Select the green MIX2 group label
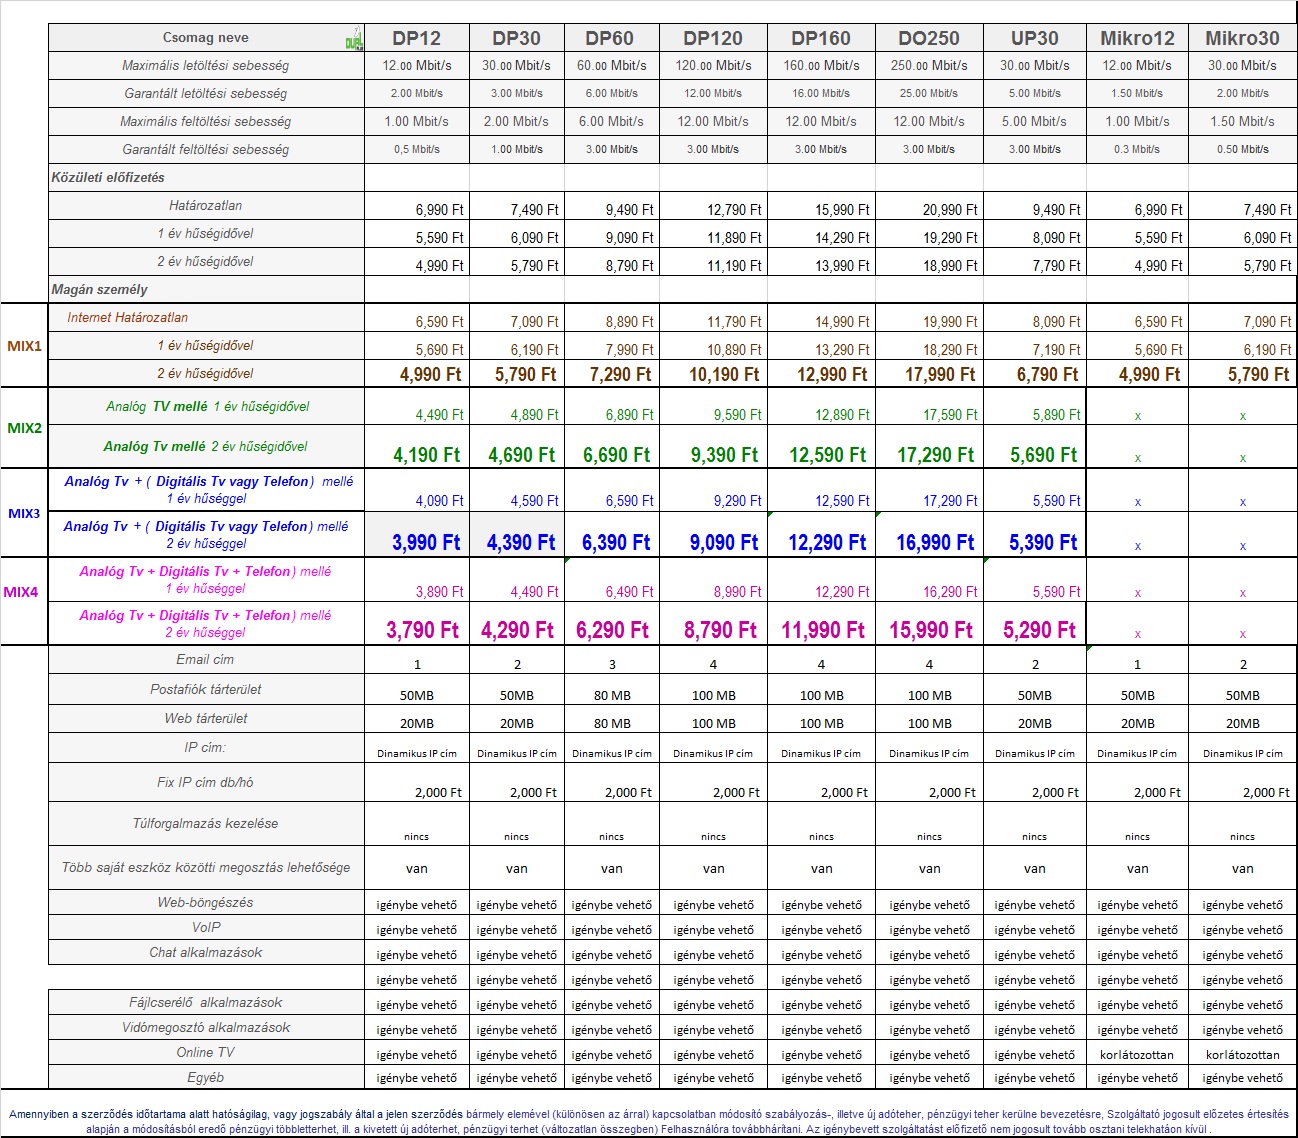Screen dimensions: 1298x1138 [x=24, y=428]
